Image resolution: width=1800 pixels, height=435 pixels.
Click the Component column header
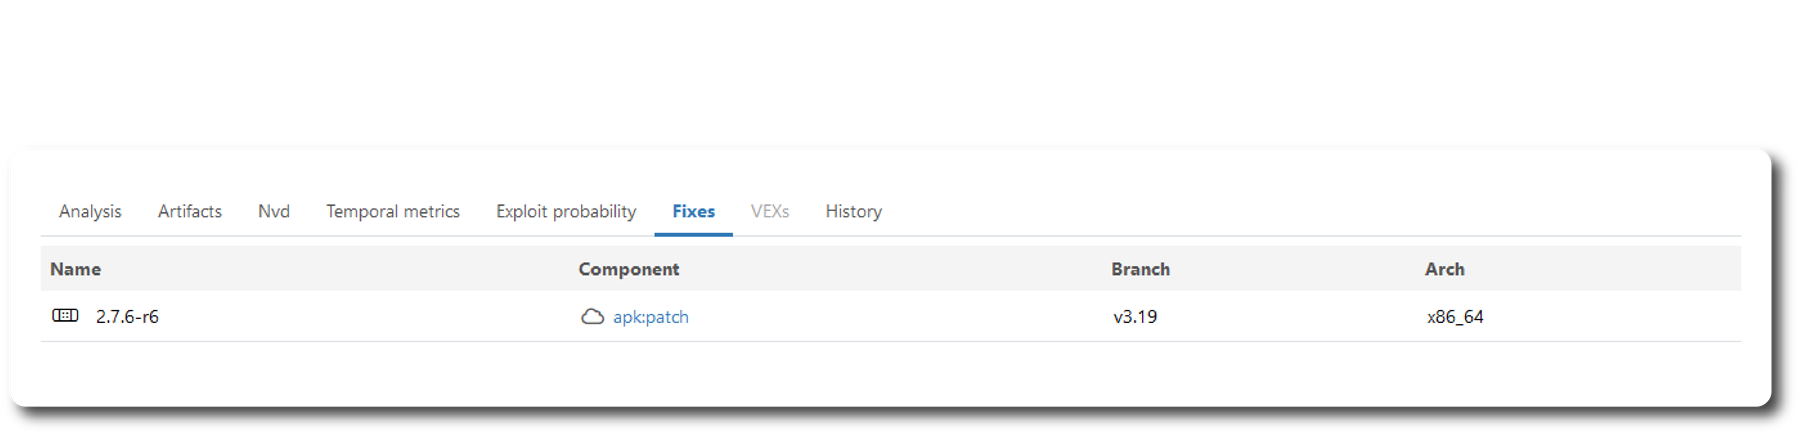[x=628, y=269]
